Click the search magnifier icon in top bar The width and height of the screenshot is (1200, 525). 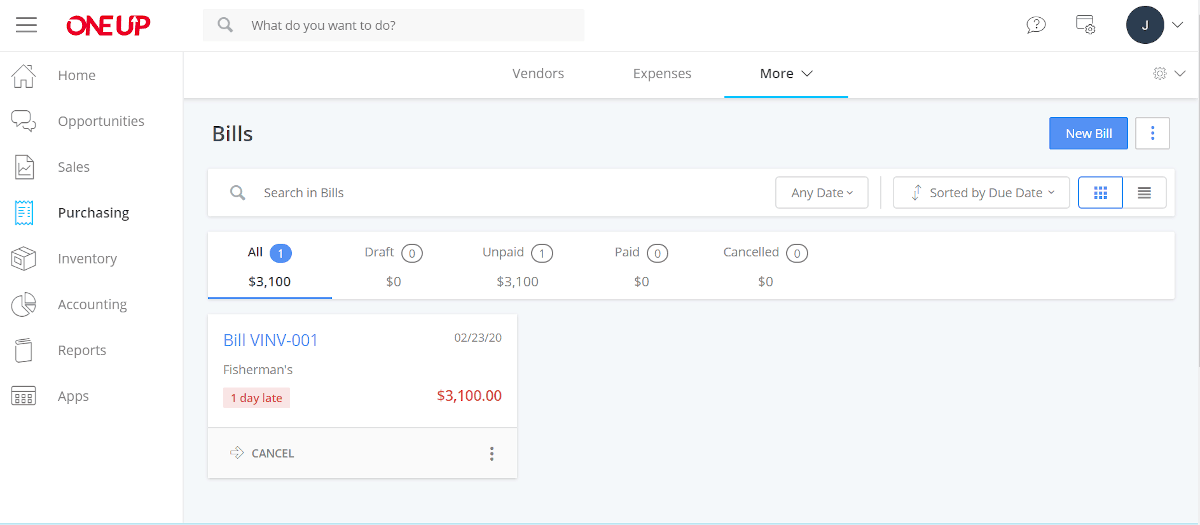tap(226, 25)
